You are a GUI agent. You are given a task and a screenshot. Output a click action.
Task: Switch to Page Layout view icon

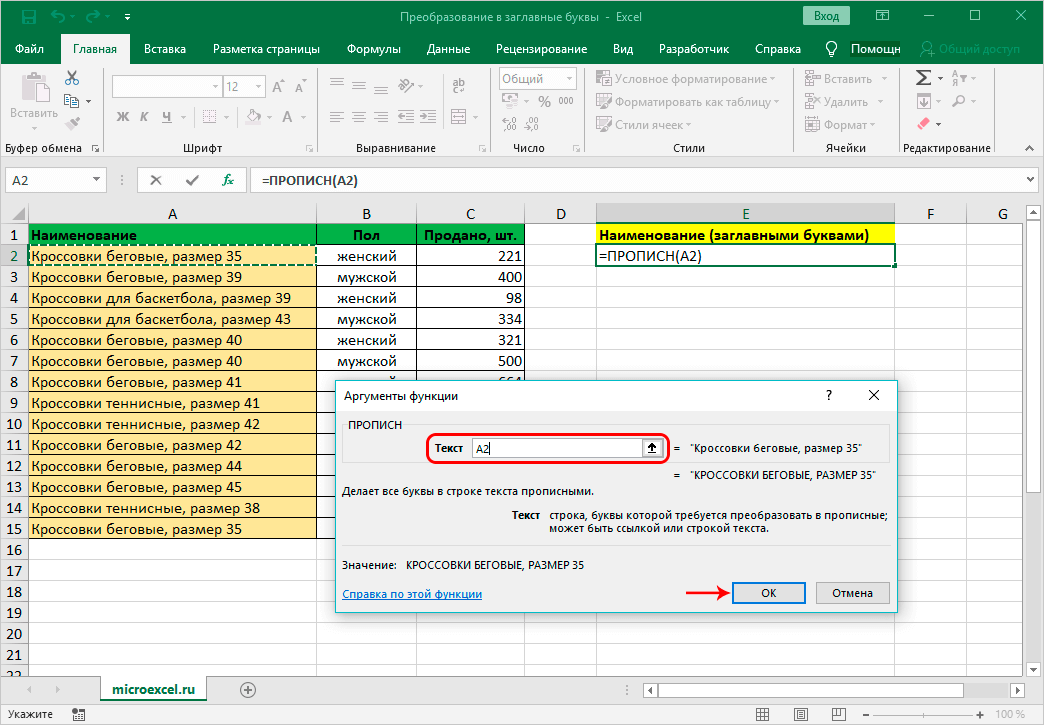tap(801, 714)
